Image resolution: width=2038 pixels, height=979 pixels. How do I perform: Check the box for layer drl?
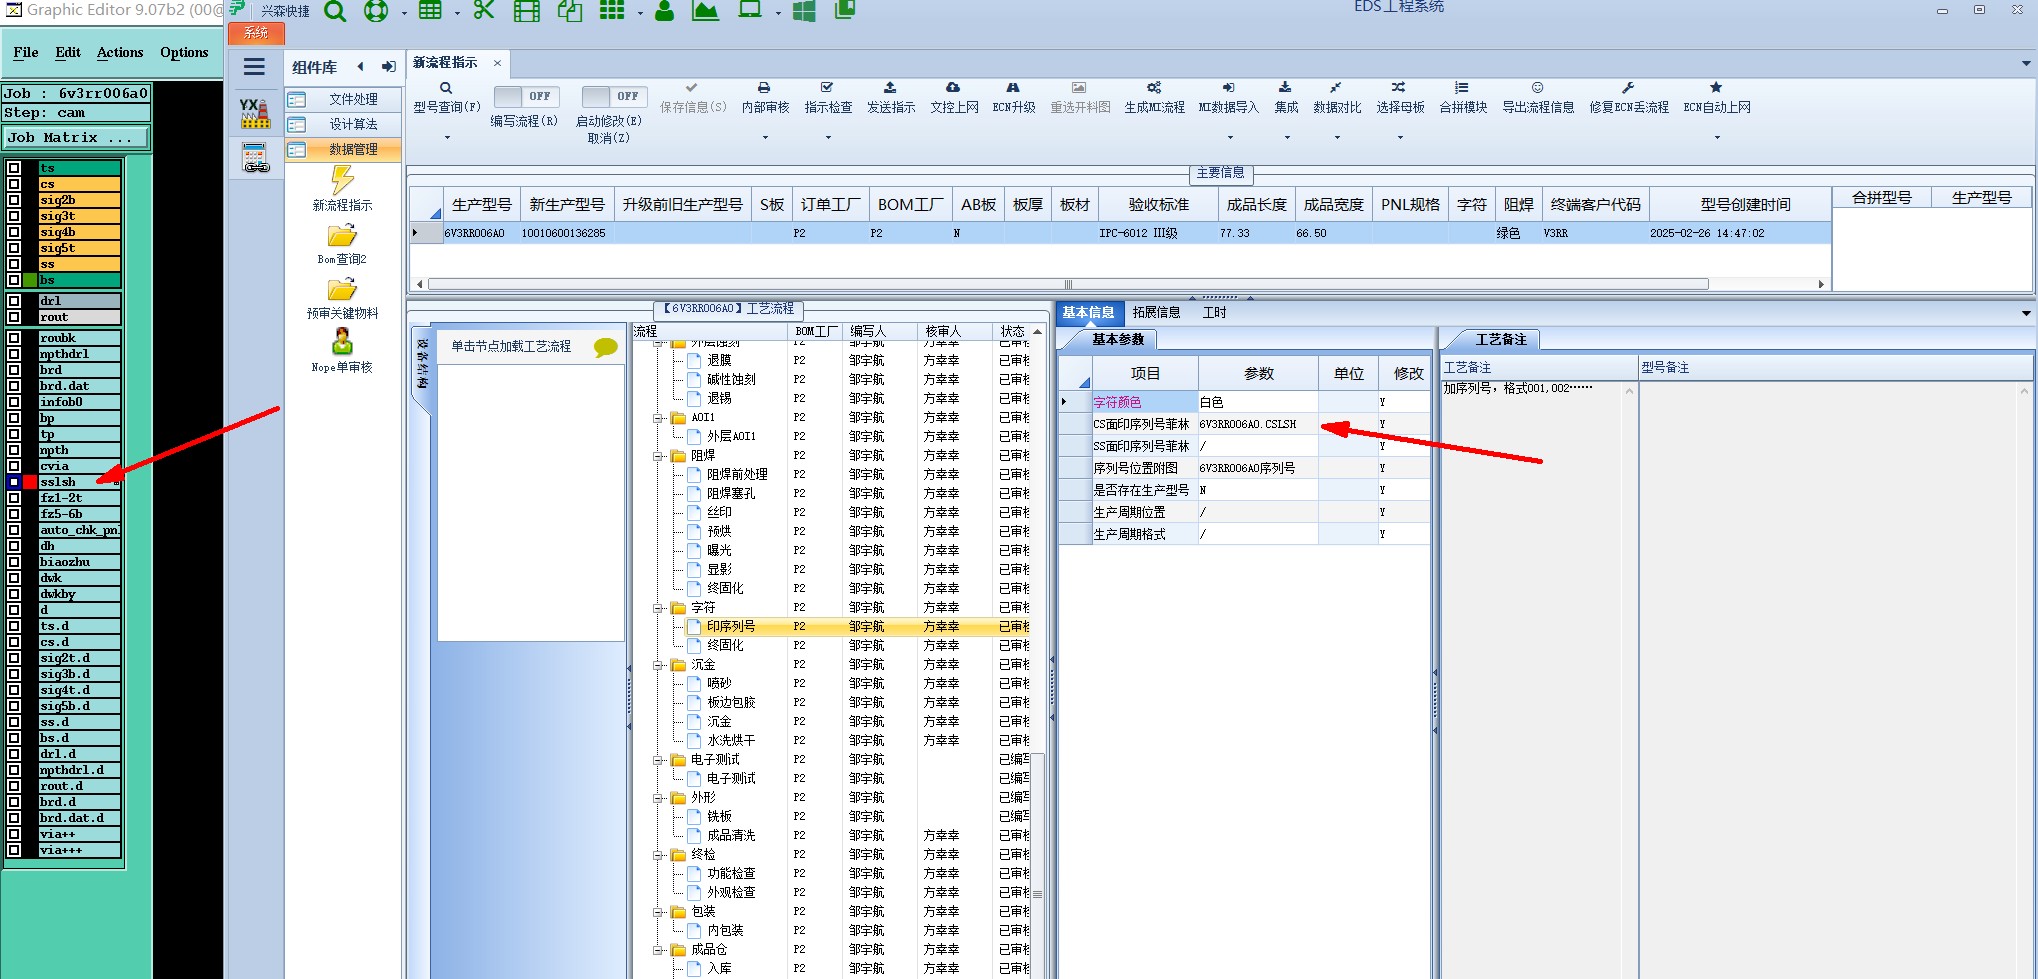pos(14,301)
